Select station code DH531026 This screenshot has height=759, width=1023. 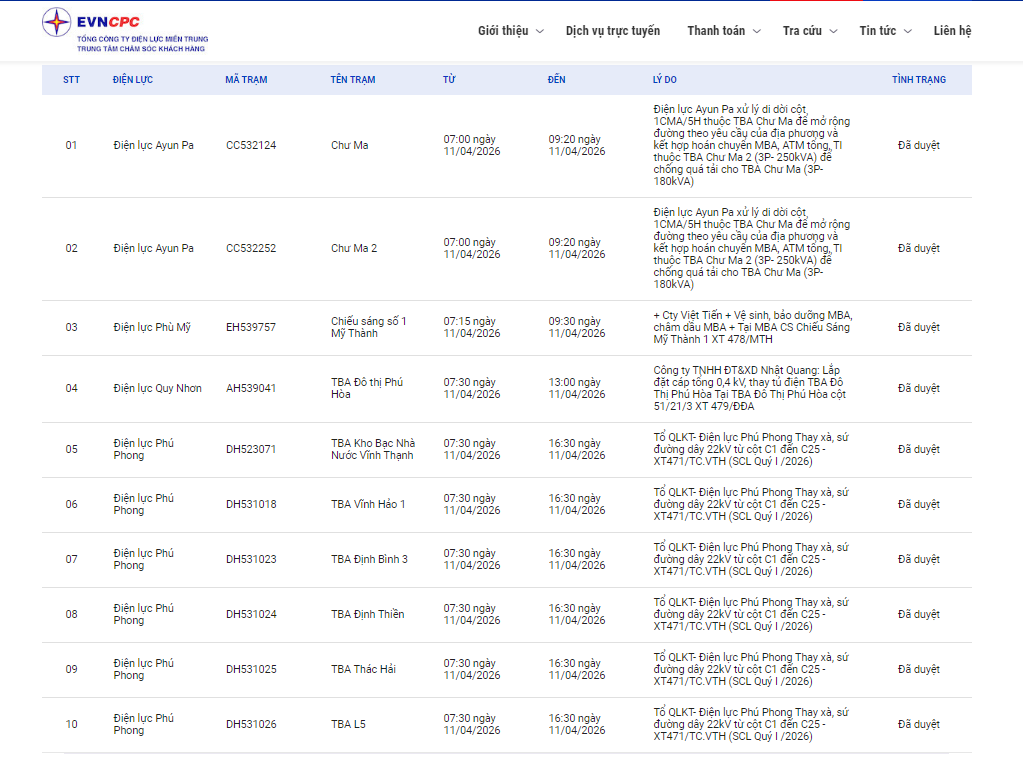click(251, 724)
